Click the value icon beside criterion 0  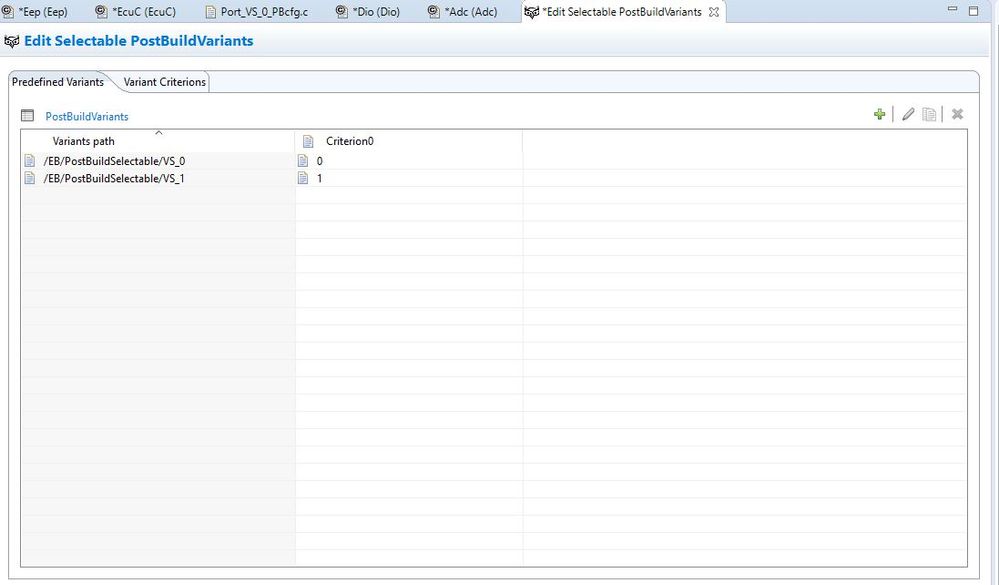[x=303, y=161]
